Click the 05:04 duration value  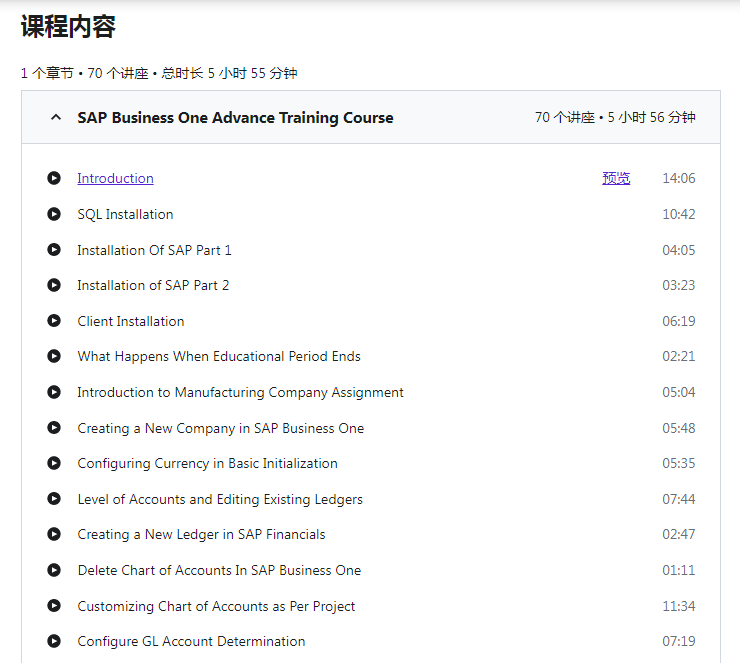[679, 392]
